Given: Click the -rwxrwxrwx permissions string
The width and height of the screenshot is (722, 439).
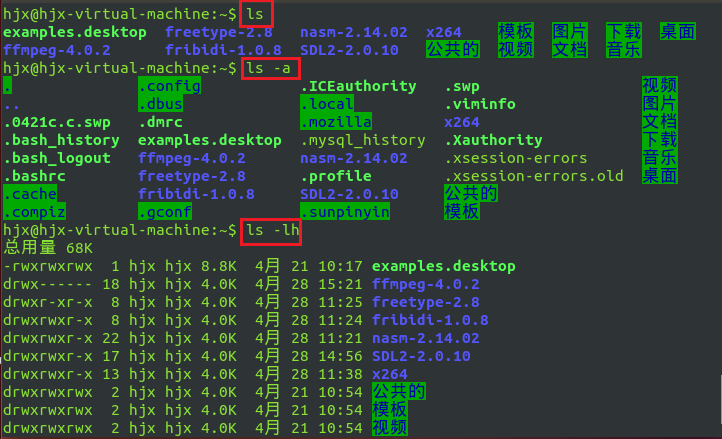Looking at the screenshot, I should click(x=48, y=266).
